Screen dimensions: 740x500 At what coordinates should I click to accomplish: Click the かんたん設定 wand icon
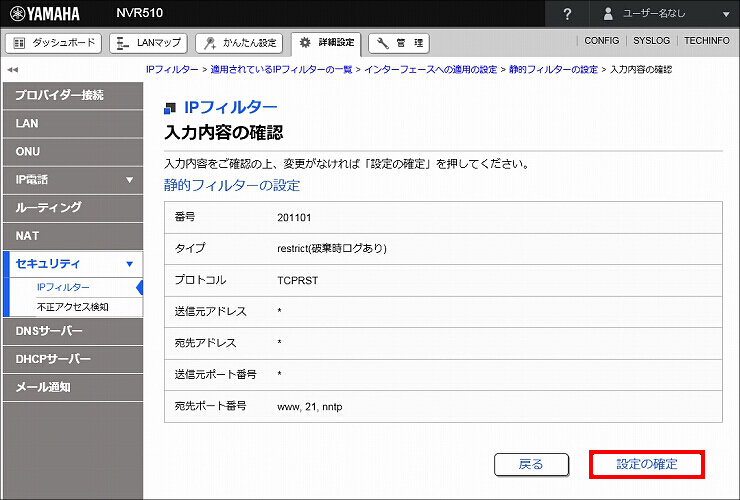pos(210,43)
